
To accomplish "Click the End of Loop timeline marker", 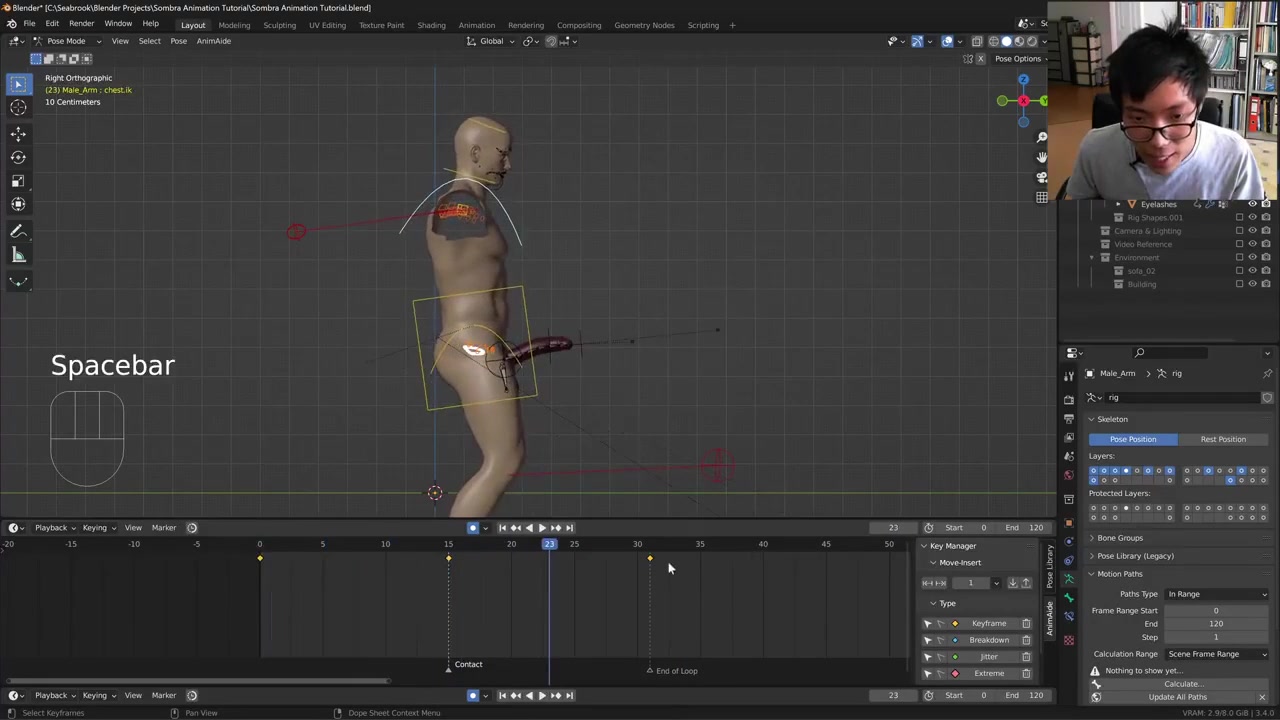I will coord(650,671).
